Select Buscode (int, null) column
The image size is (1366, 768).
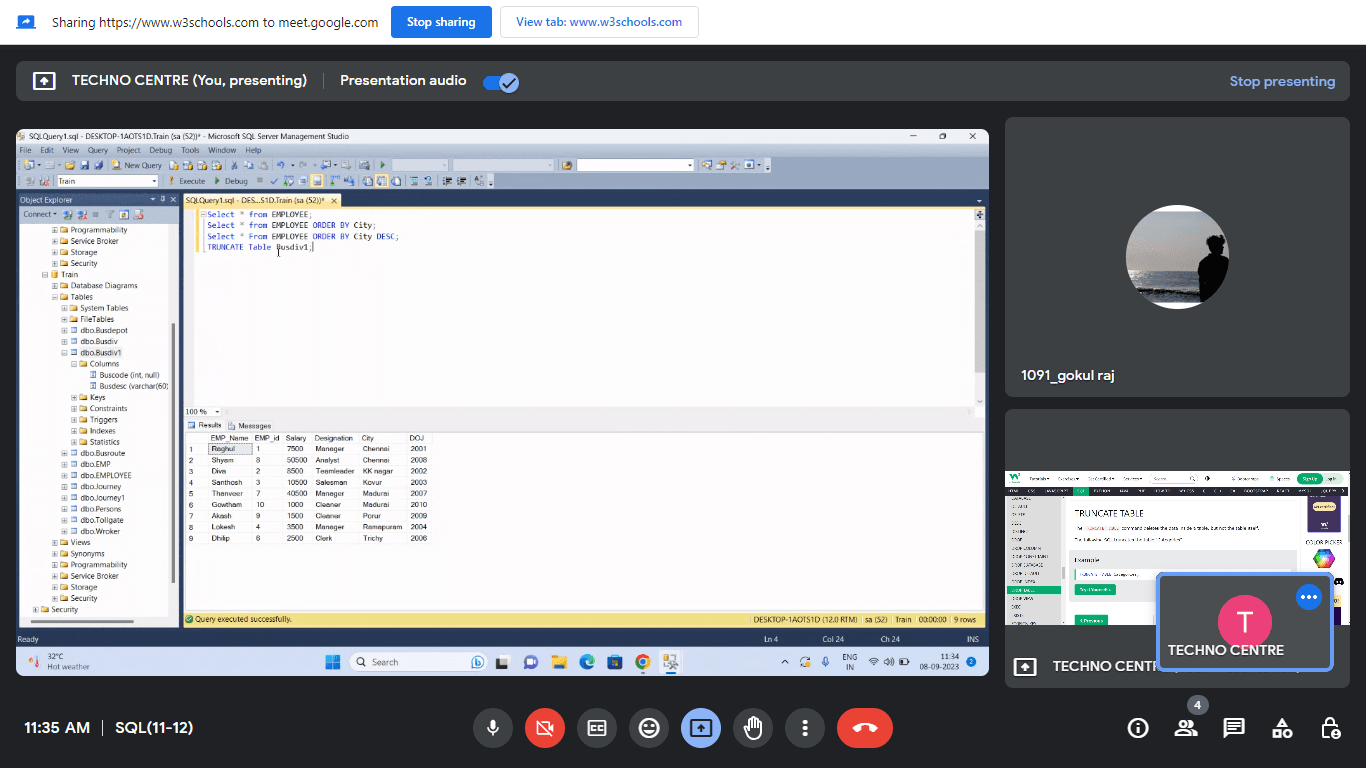(x=129, y=375)
